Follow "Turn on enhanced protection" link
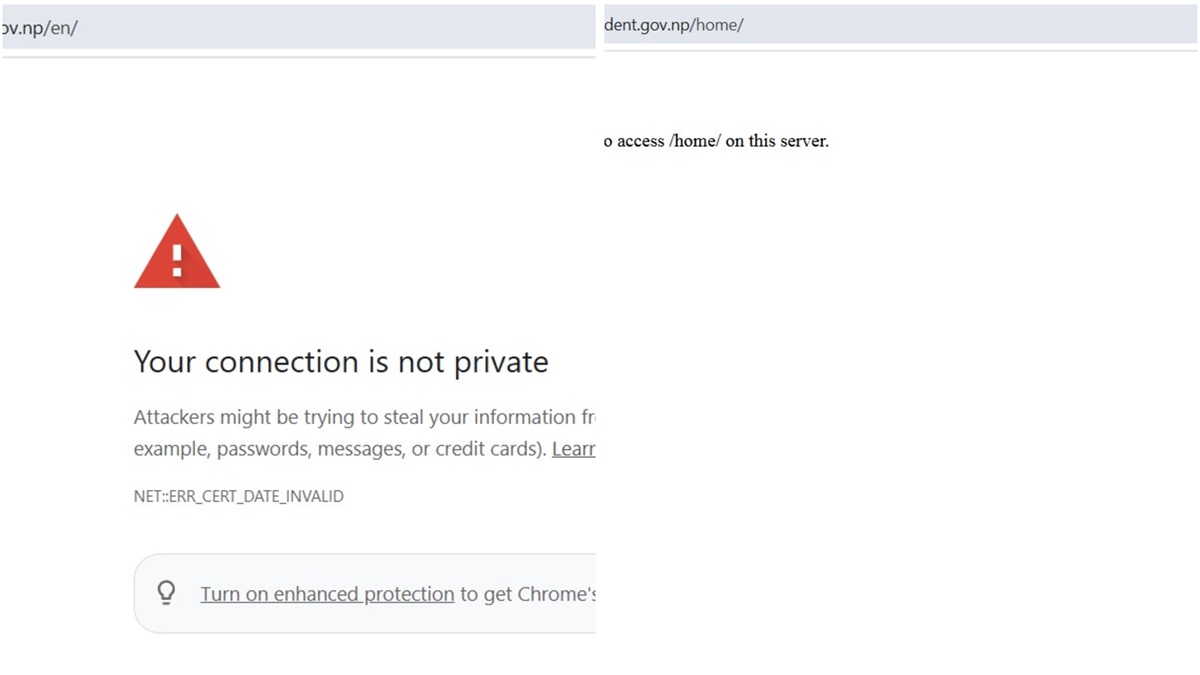Viewport: 1200px width, 675px height. coord(327,594)
